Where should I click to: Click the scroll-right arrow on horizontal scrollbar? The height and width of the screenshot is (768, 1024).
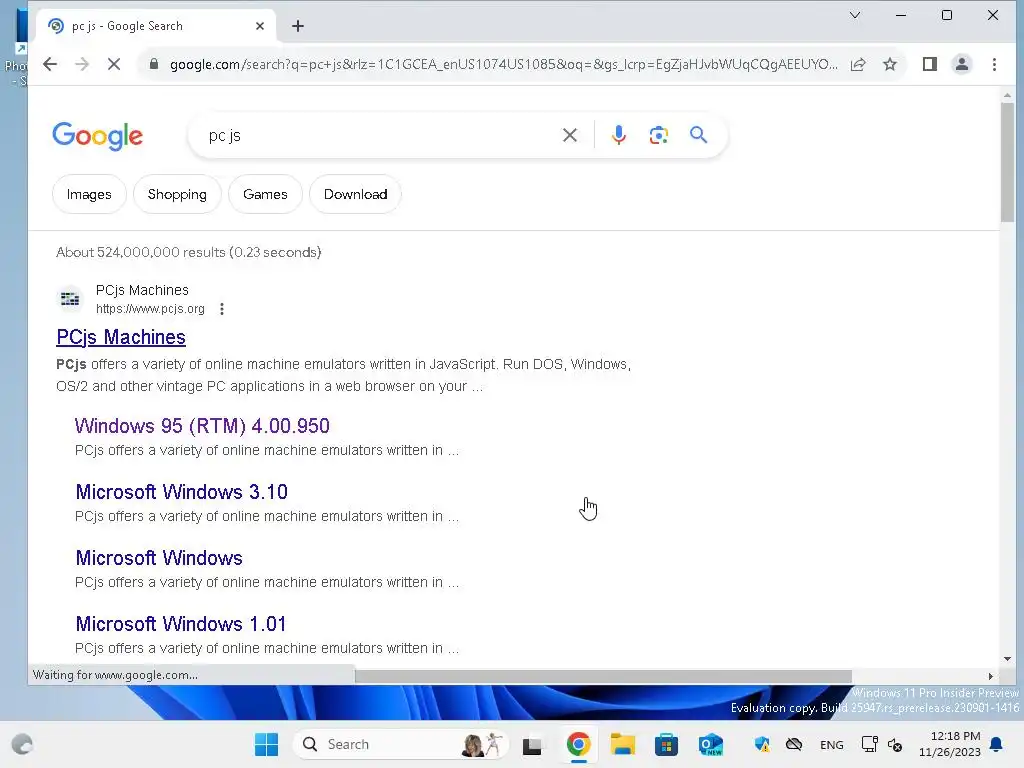990,676
